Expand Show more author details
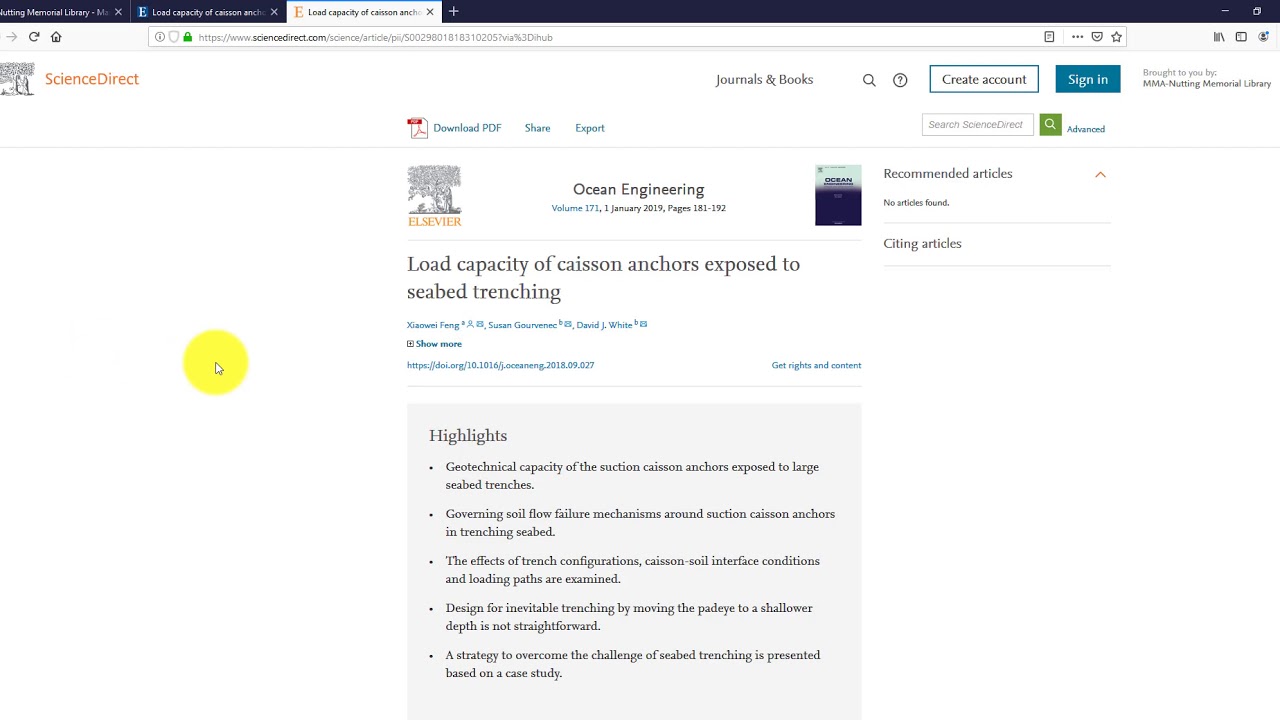The width and height of the screenshot is (1280, 720). (434, 344)
